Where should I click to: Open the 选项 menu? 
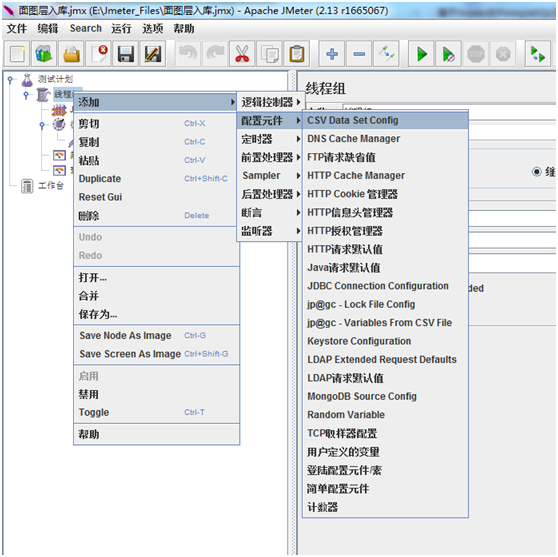pos(153,28)
